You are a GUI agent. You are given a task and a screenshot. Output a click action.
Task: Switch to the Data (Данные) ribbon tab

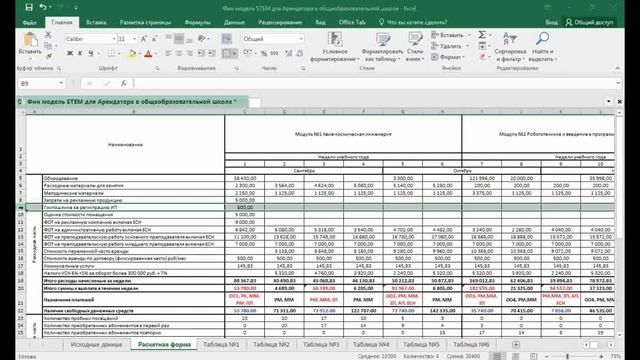click(234, 22)
